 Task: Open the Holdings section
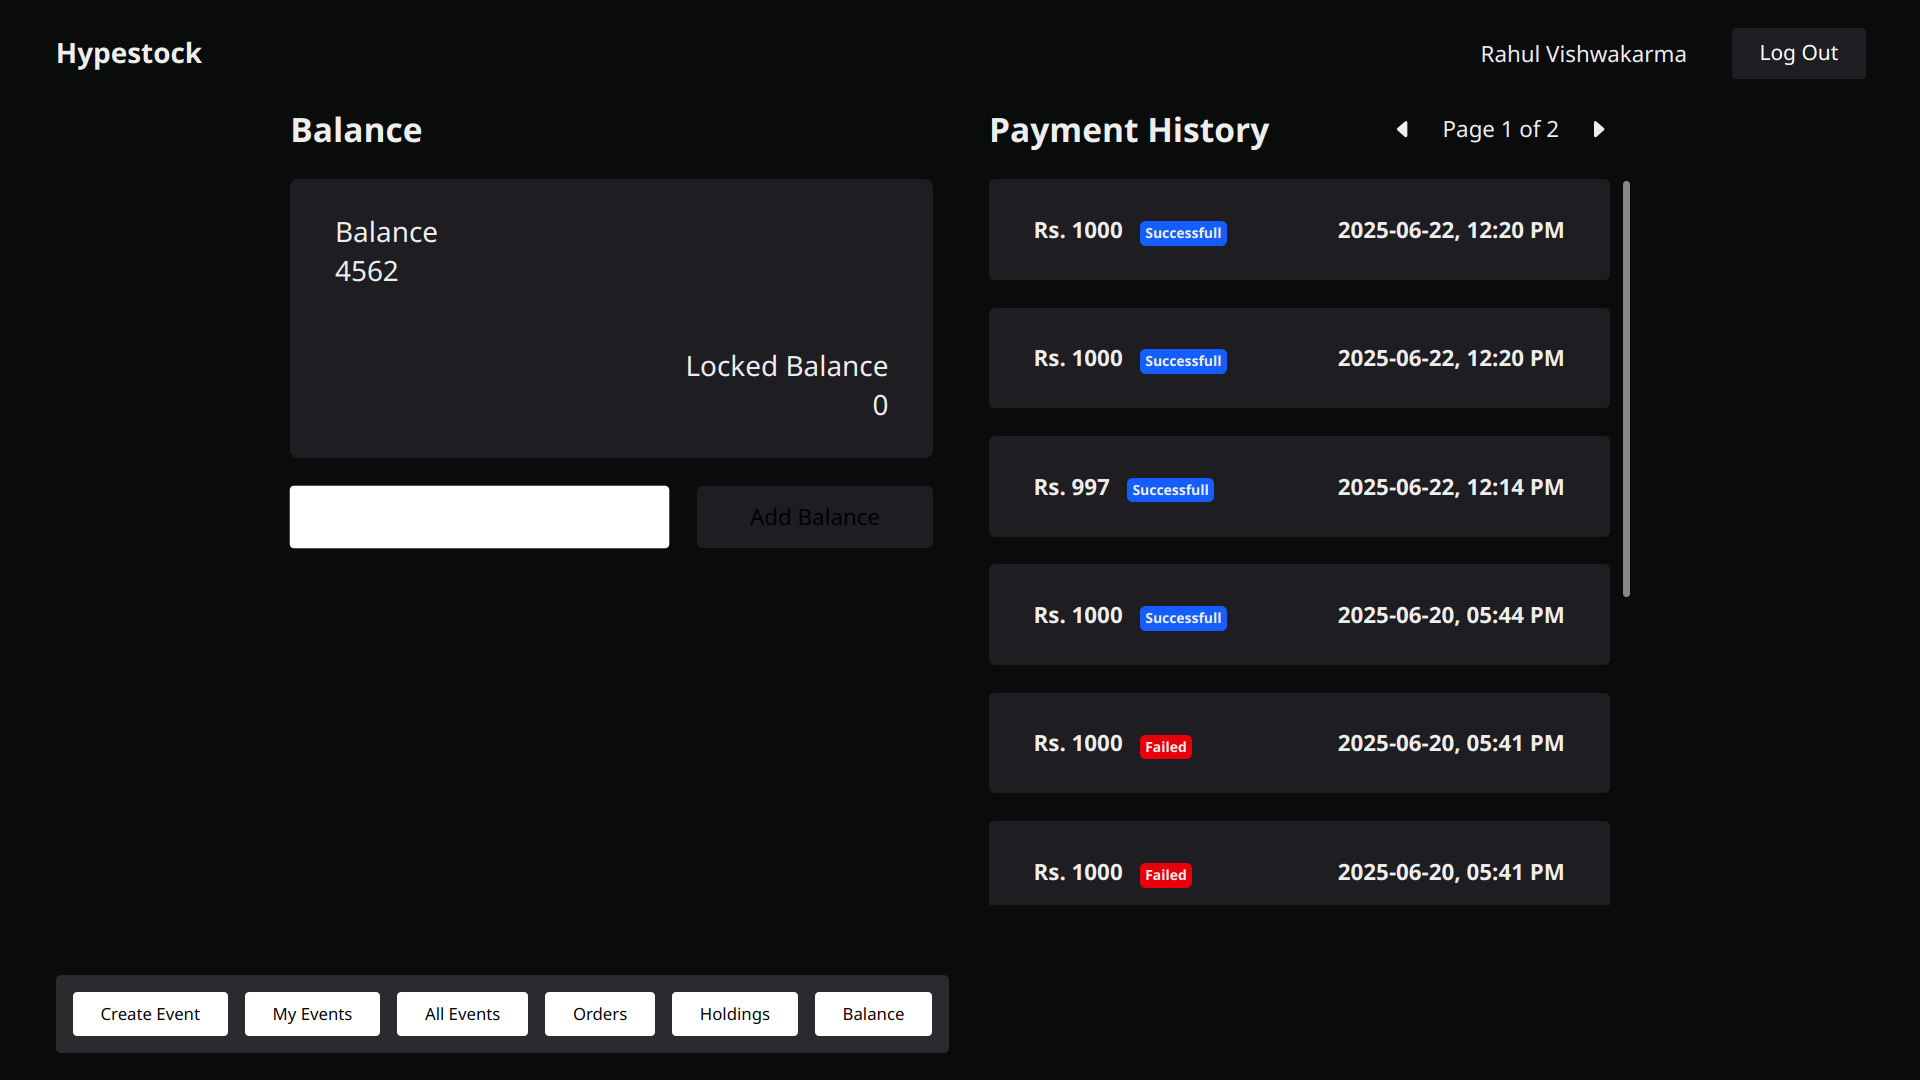[734, 1013]
